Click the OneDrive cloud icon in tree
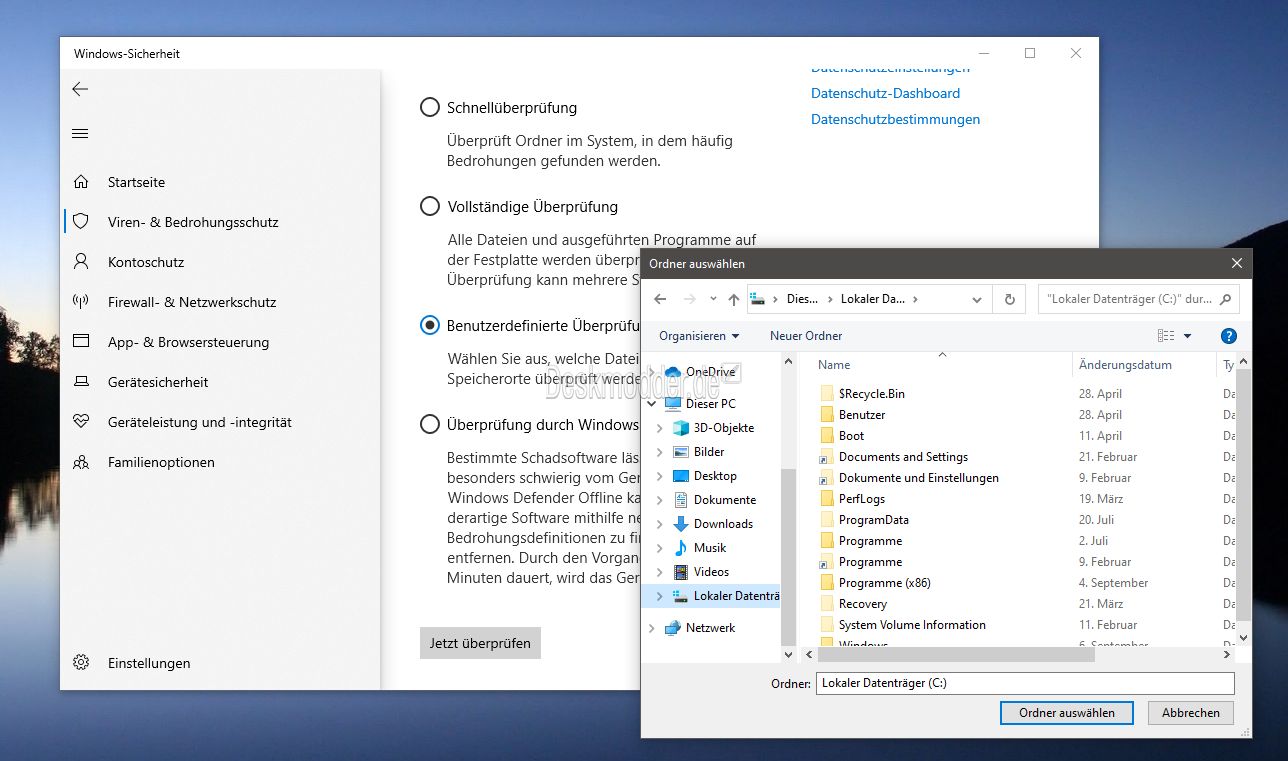The width and height of the screenshot is (1288, 761). pos(673,372)
